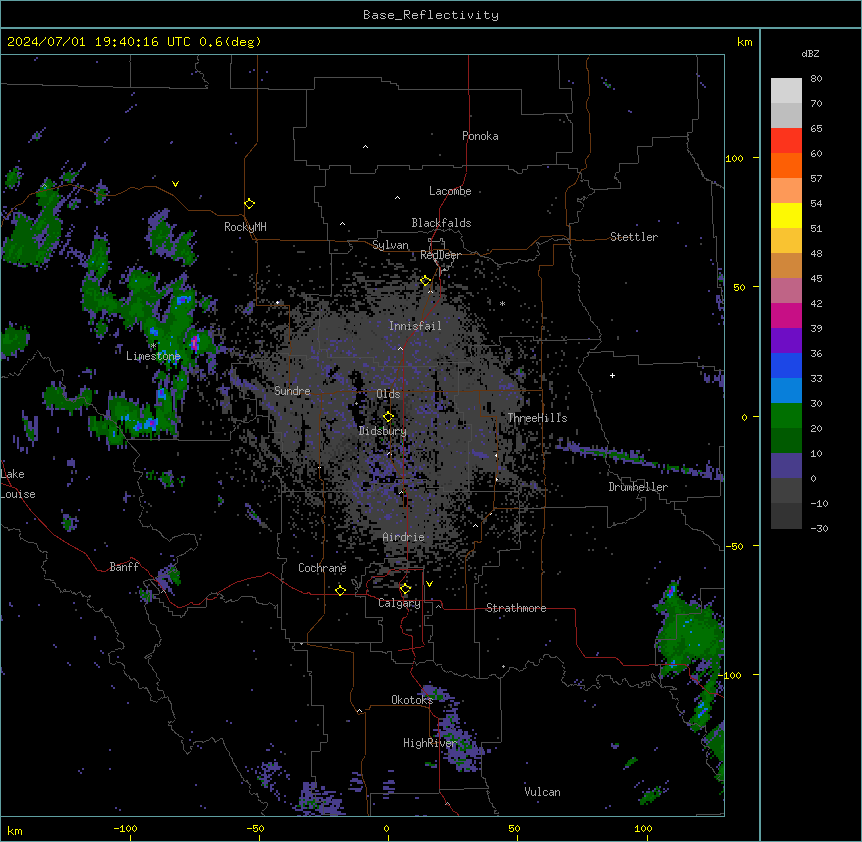862x842 pixels.
Task: Click the green 30 dBZ legend swatch
Action: [x=786, y=416]
